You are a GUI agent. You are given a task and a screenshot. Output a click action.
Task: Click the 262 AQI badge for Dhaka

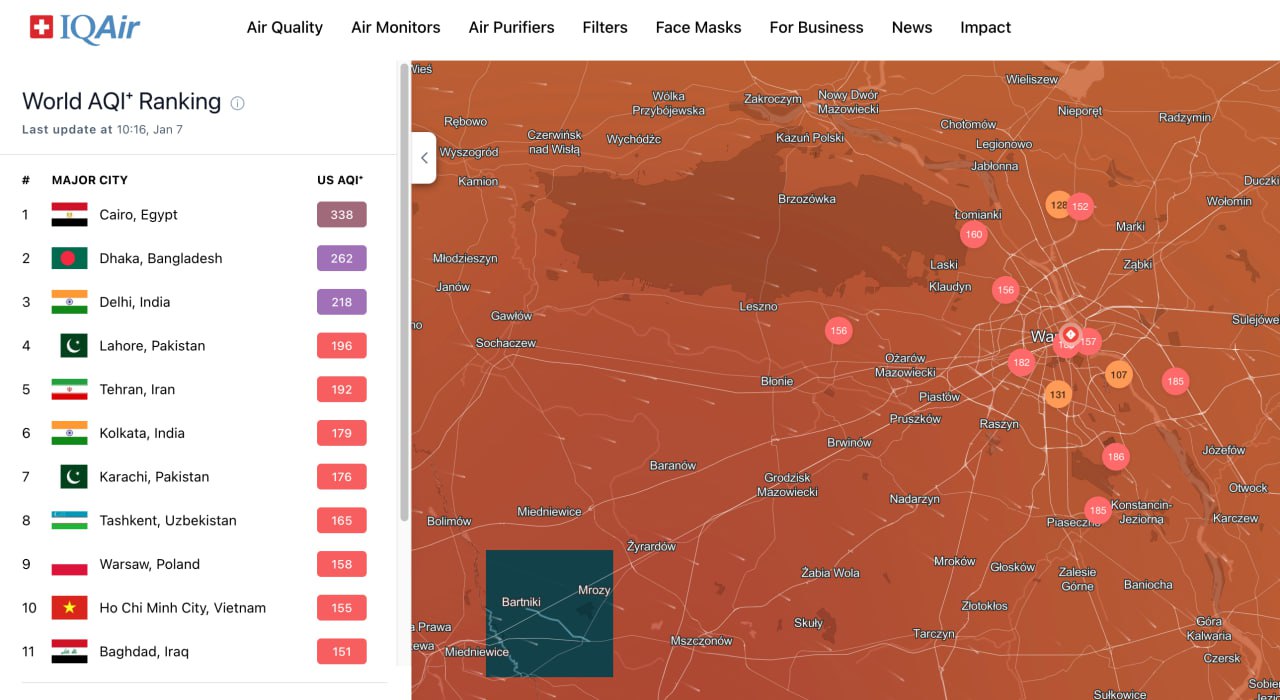tap(342, 258)
